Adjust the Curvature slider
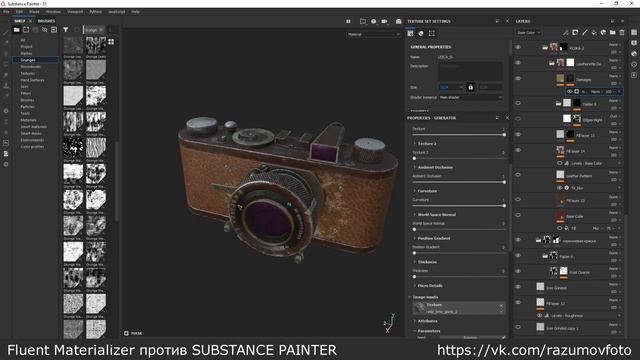The image size is (640, 360). point(459,206)
